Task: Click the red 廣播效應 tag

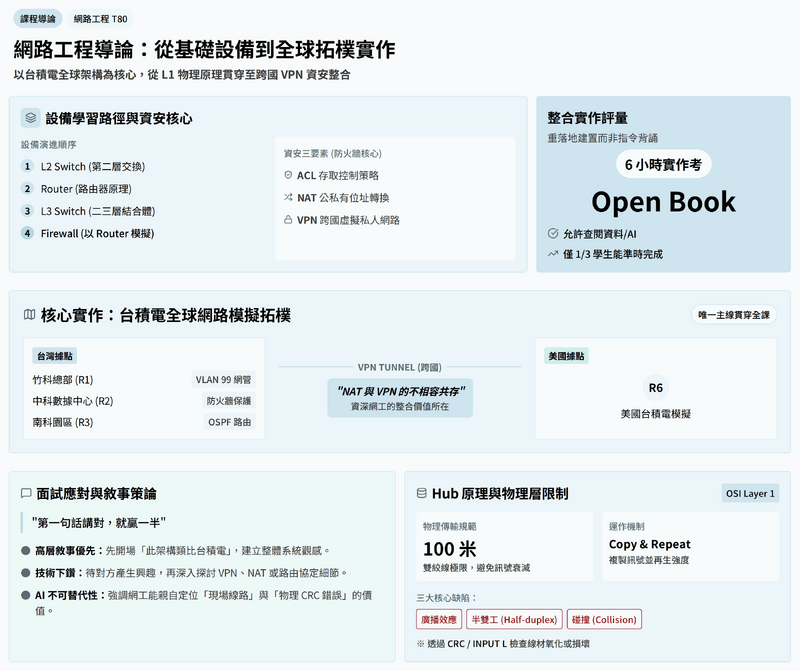Action: pos(439,619)
